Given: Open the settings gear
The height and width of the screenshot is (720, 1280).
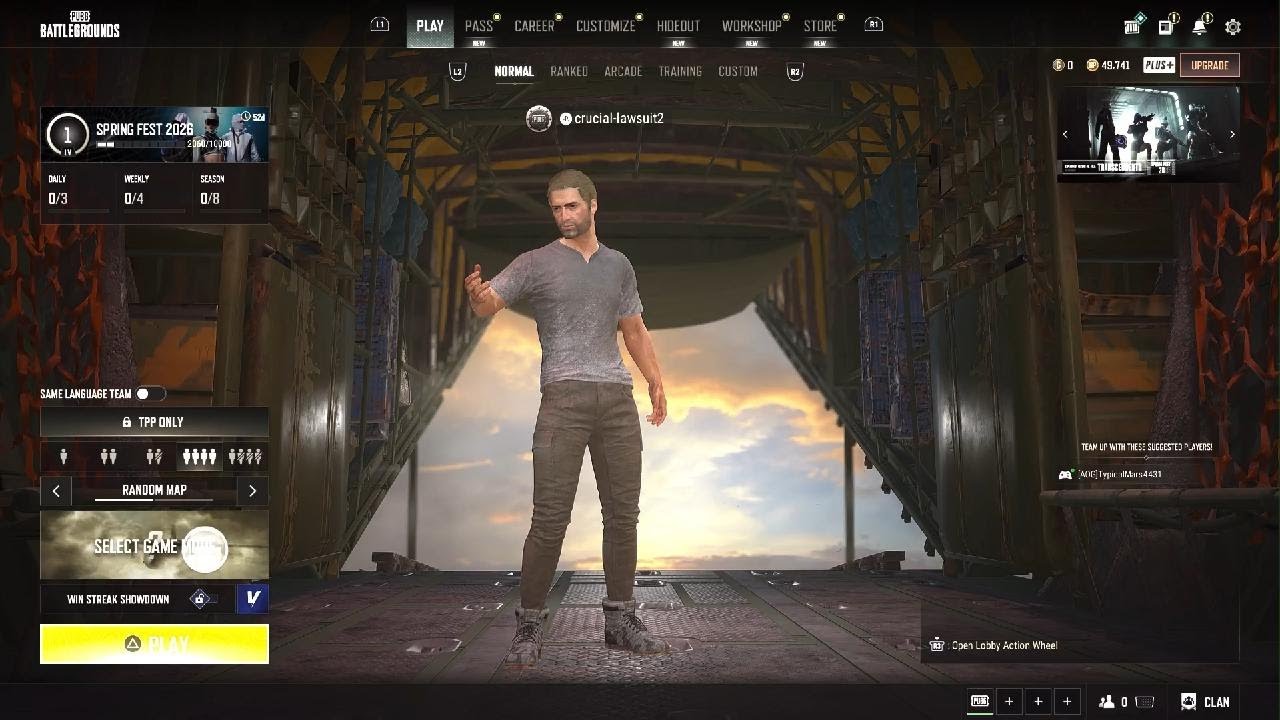Looking at the screenshot, I should [1233, 27].
